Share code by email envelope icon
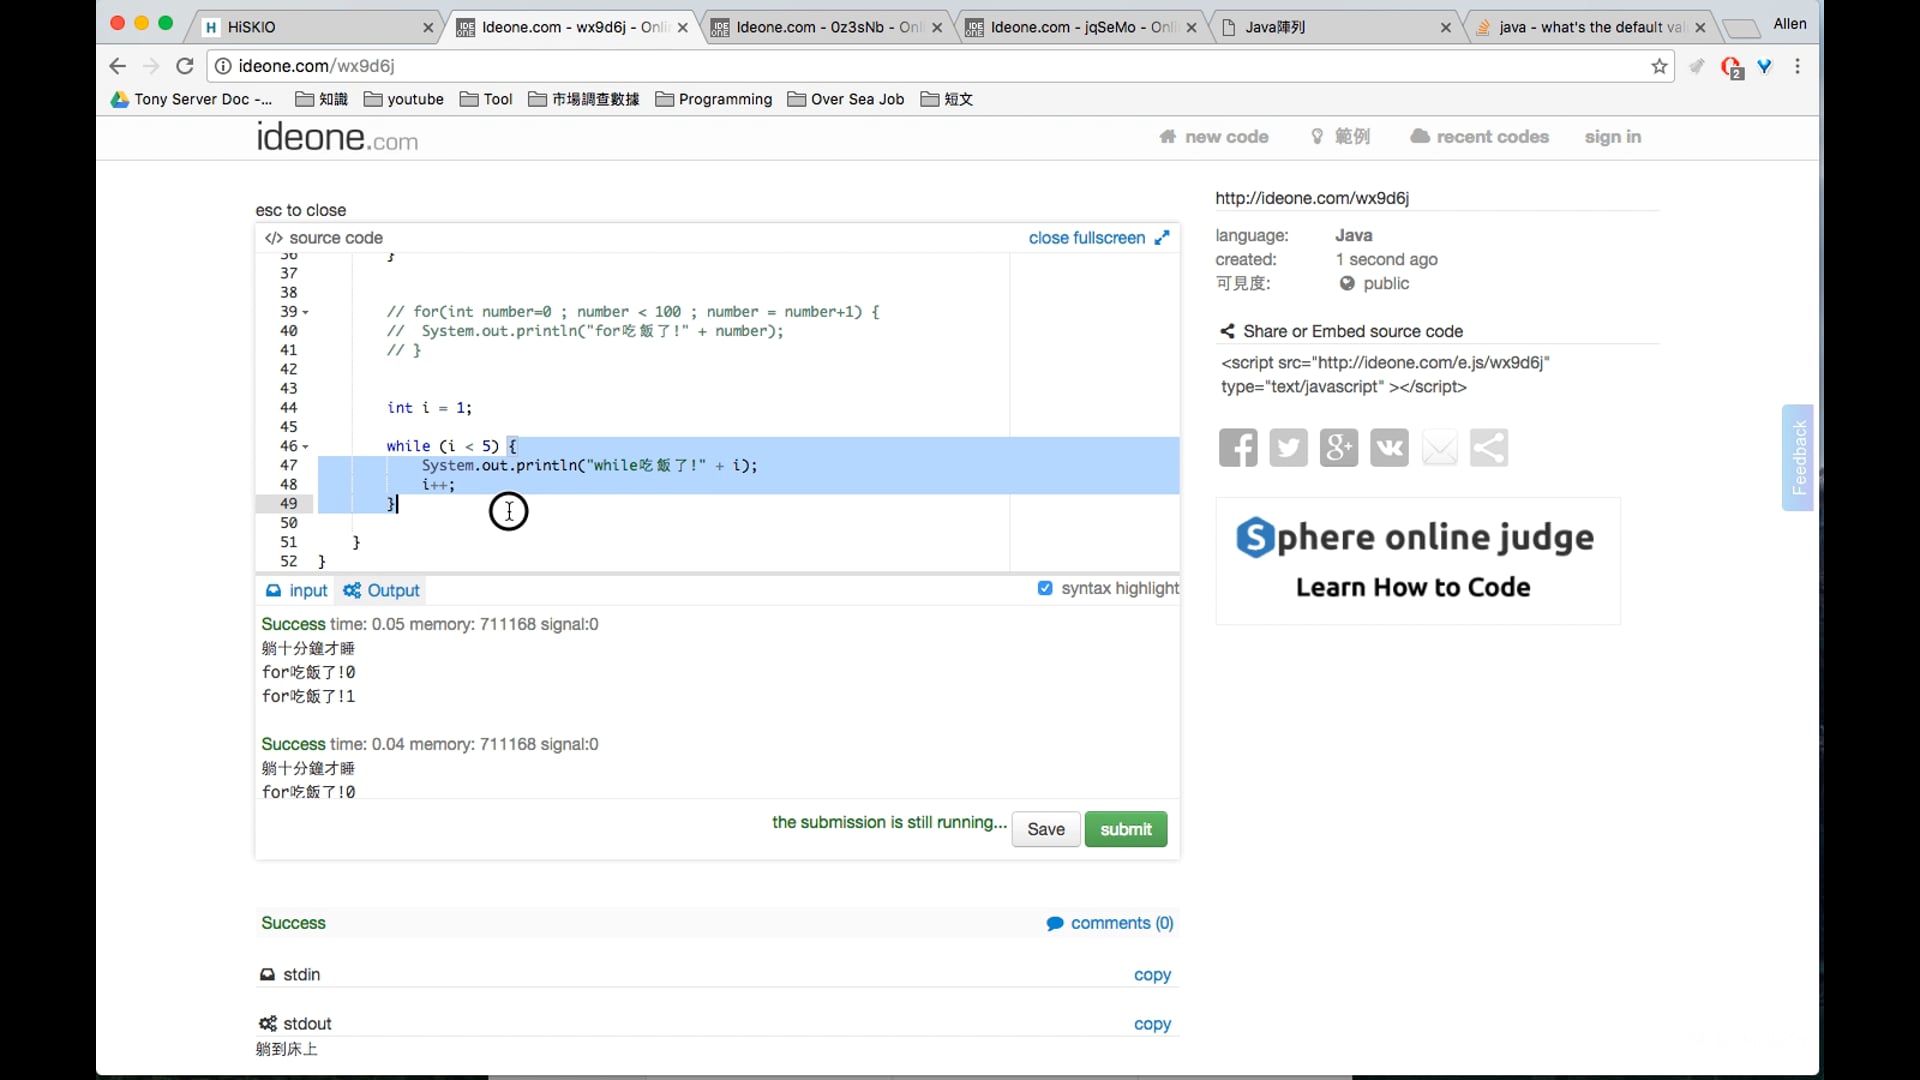The width and height of the screenshot is (1920, 1080). click(1439, 448)
